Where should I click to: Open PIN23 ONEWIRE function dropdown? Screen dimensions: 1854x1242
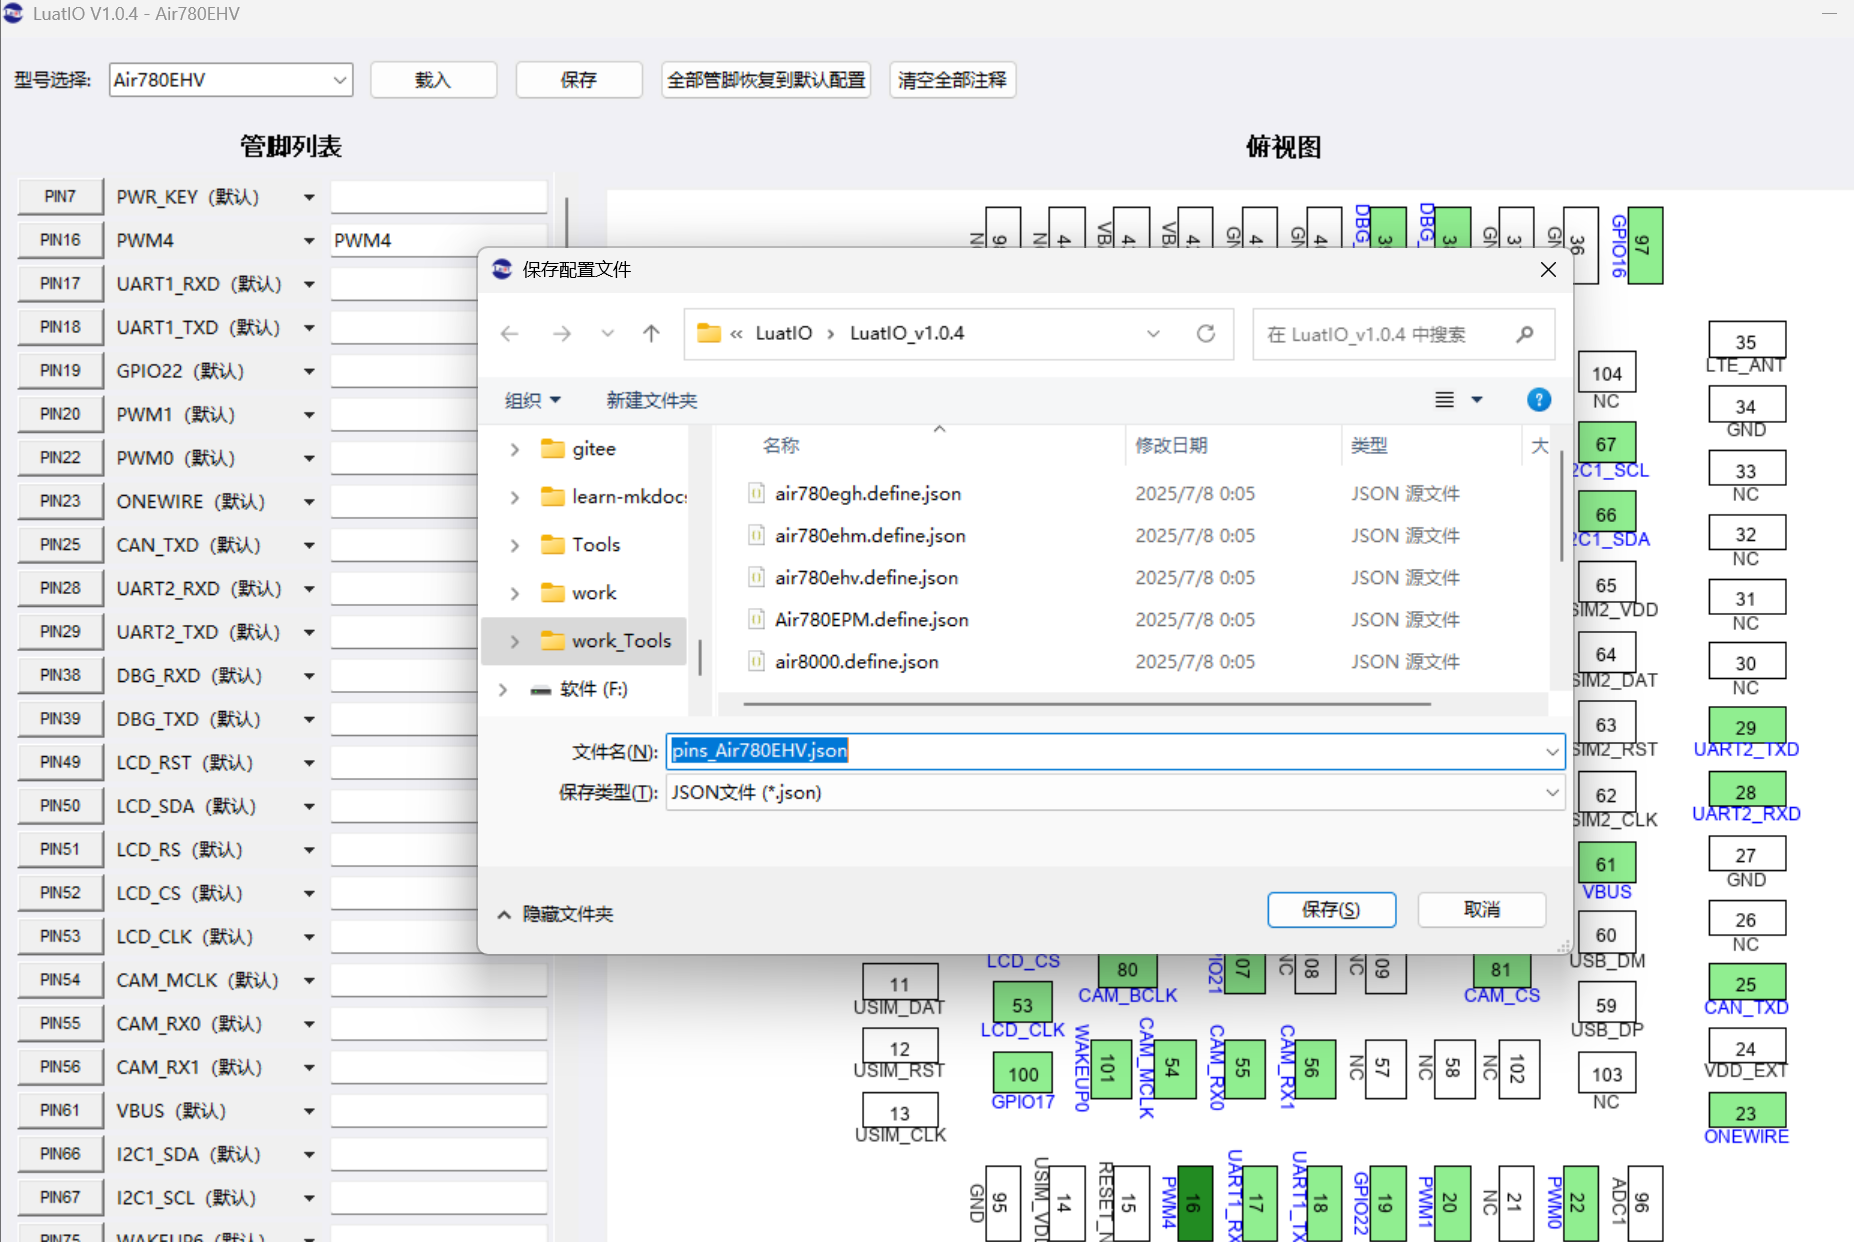coord(309,502)
